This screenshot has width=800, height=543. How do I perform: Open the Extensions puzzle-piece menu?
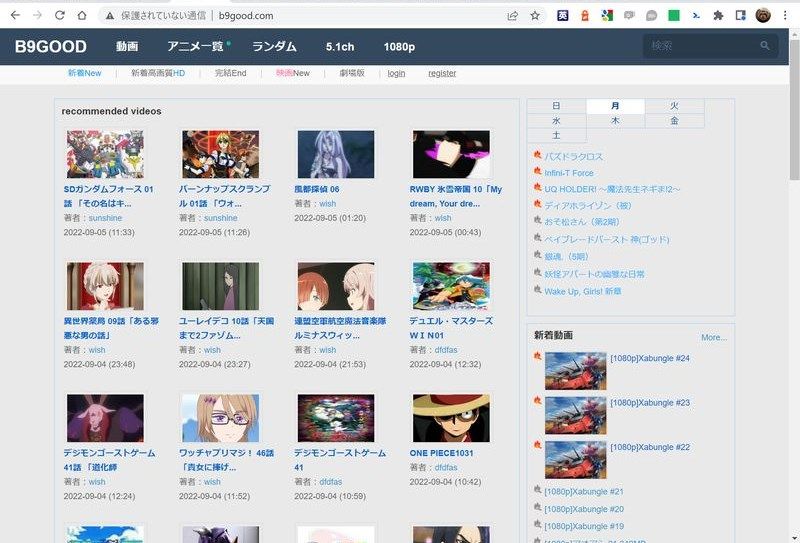coord(718,16)
